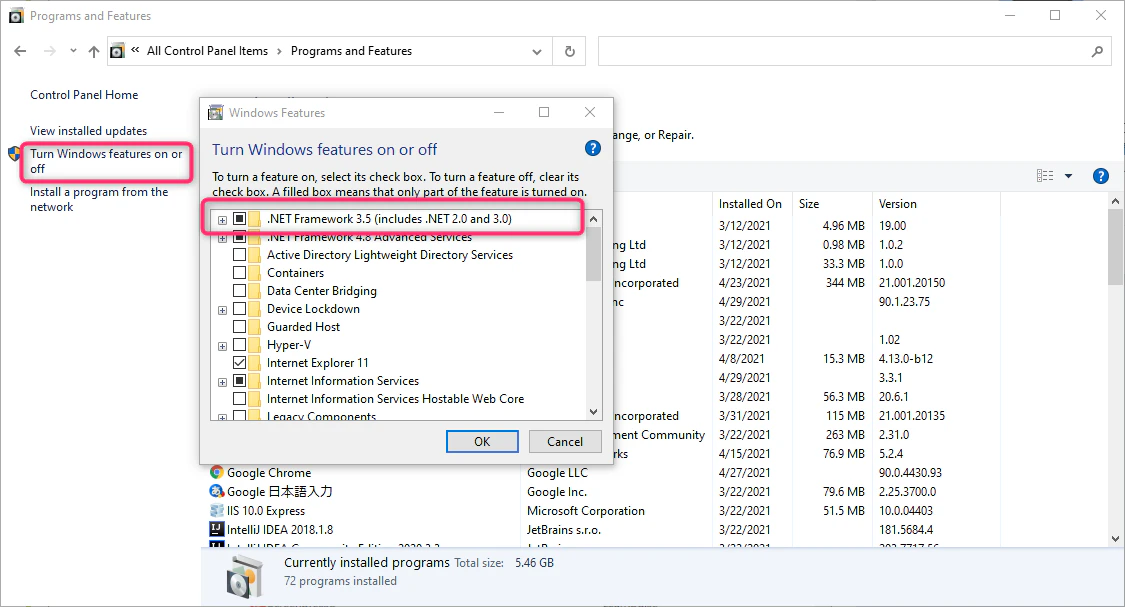Maximize the Windows Features dialog
This screenshot has width=1125, height=607.
(x=544, y=113)
